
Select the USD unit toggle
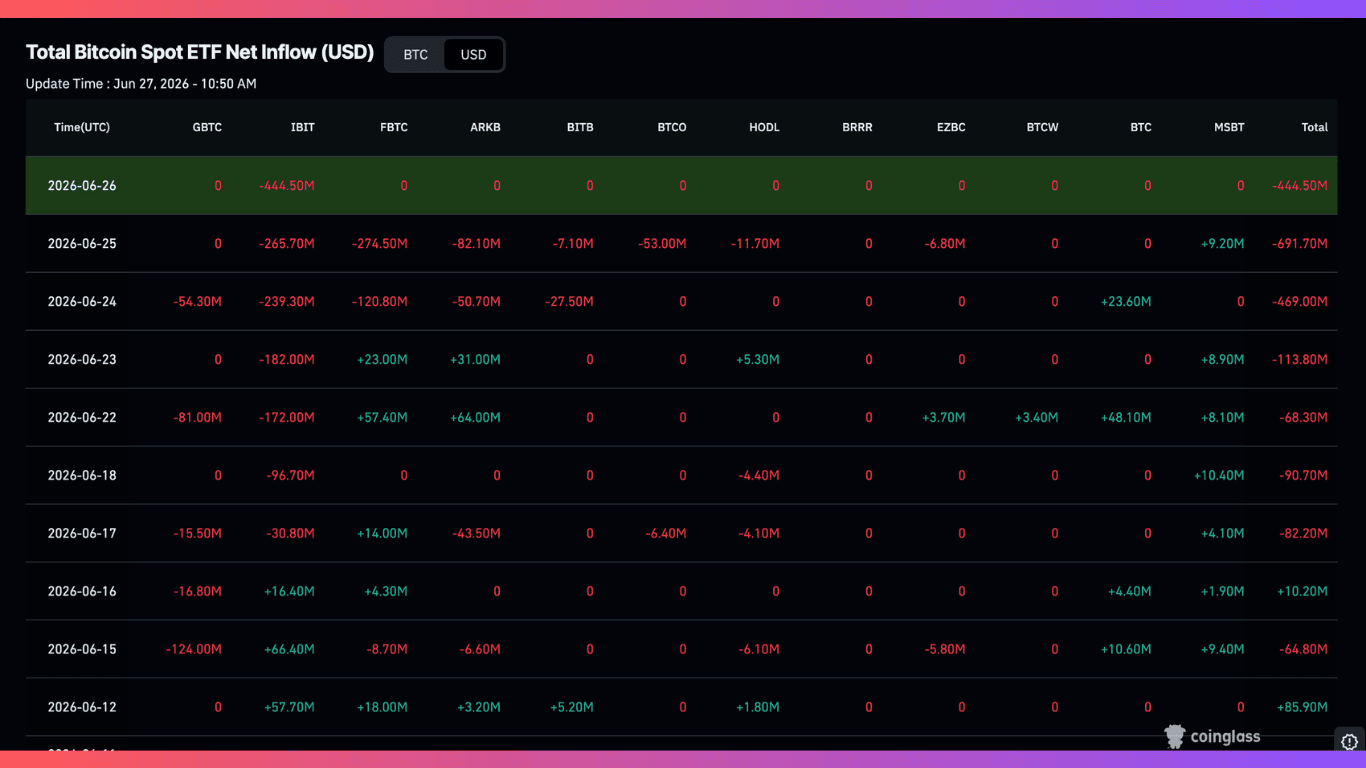pos(473,55)
